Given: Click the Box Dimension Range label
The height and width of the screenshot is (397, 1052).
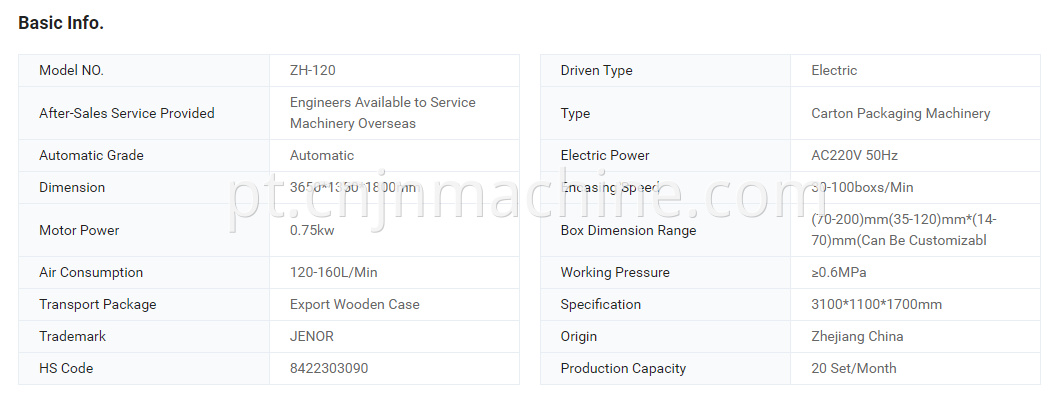Looking at the screenshot, I should tap(628, 230).
